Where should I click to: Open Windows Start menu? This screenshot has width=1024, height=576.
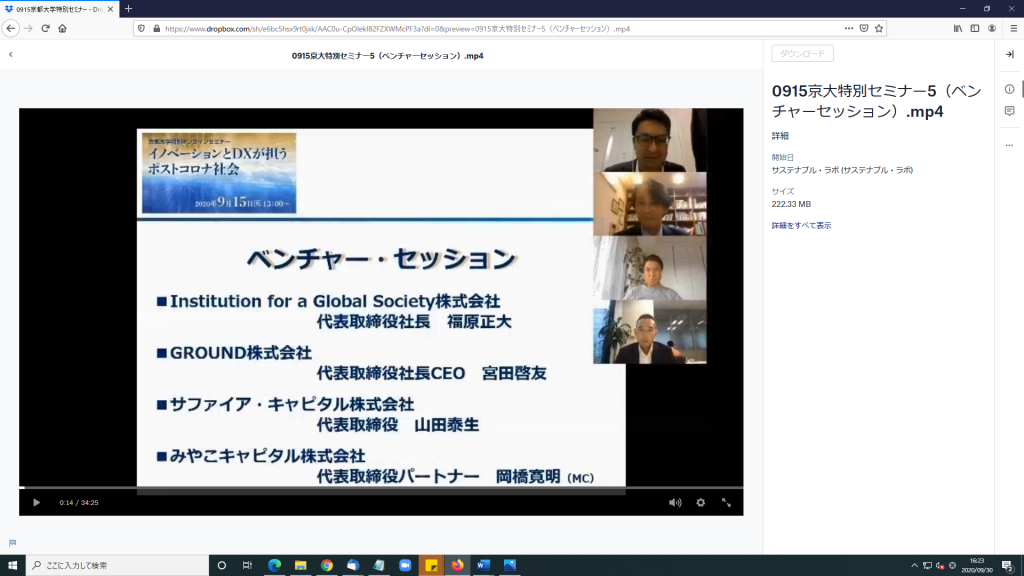pyautogui.click(x=12, y=565)
